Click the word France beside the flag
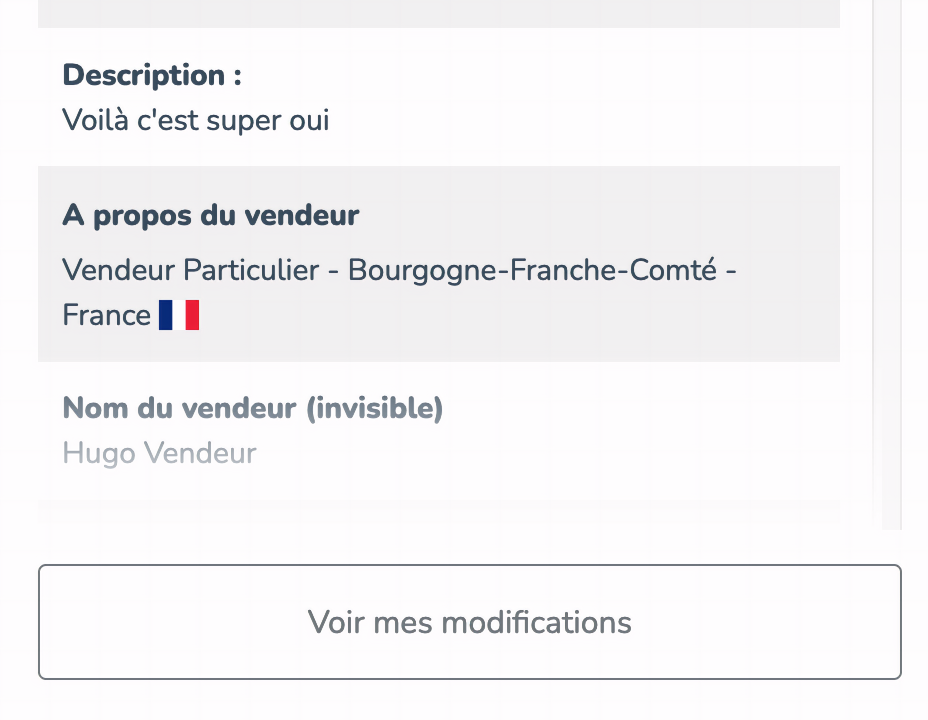 107,315
